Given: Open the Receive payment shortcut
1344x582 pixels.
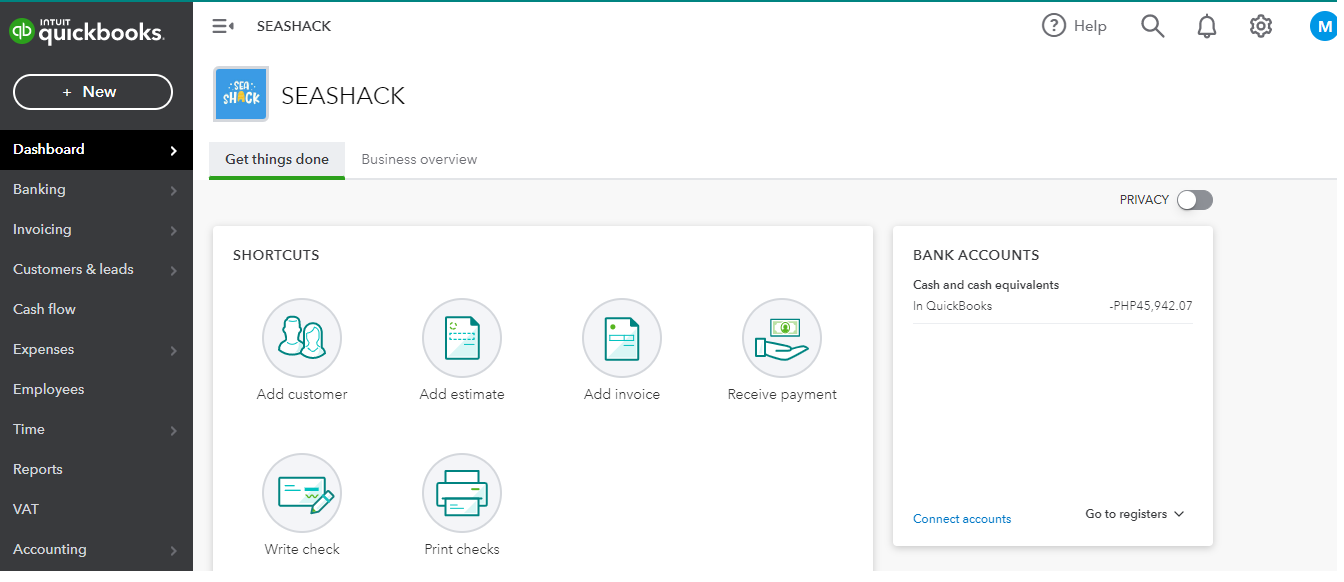Looking at the screenshot, I should (782, 338).
